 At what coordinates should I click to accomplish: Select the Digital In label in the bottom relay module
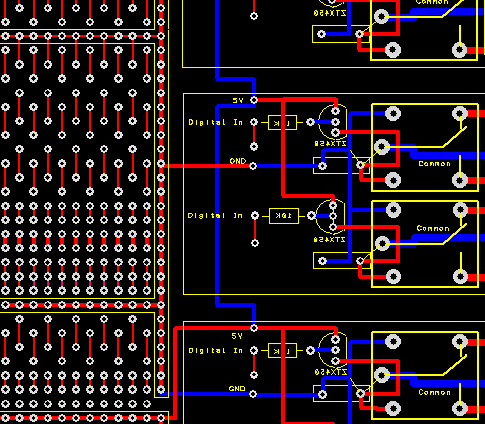coord(216,351)
